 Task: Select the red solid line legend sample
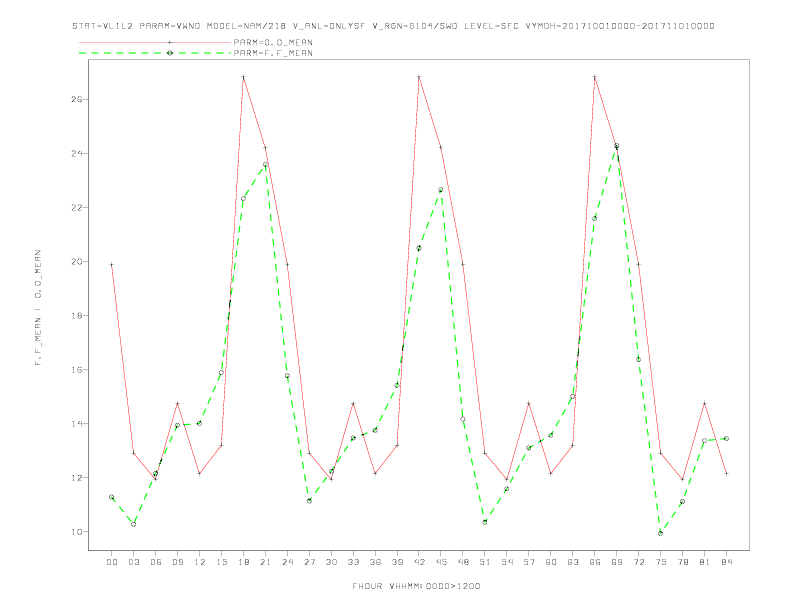(155, 42)
